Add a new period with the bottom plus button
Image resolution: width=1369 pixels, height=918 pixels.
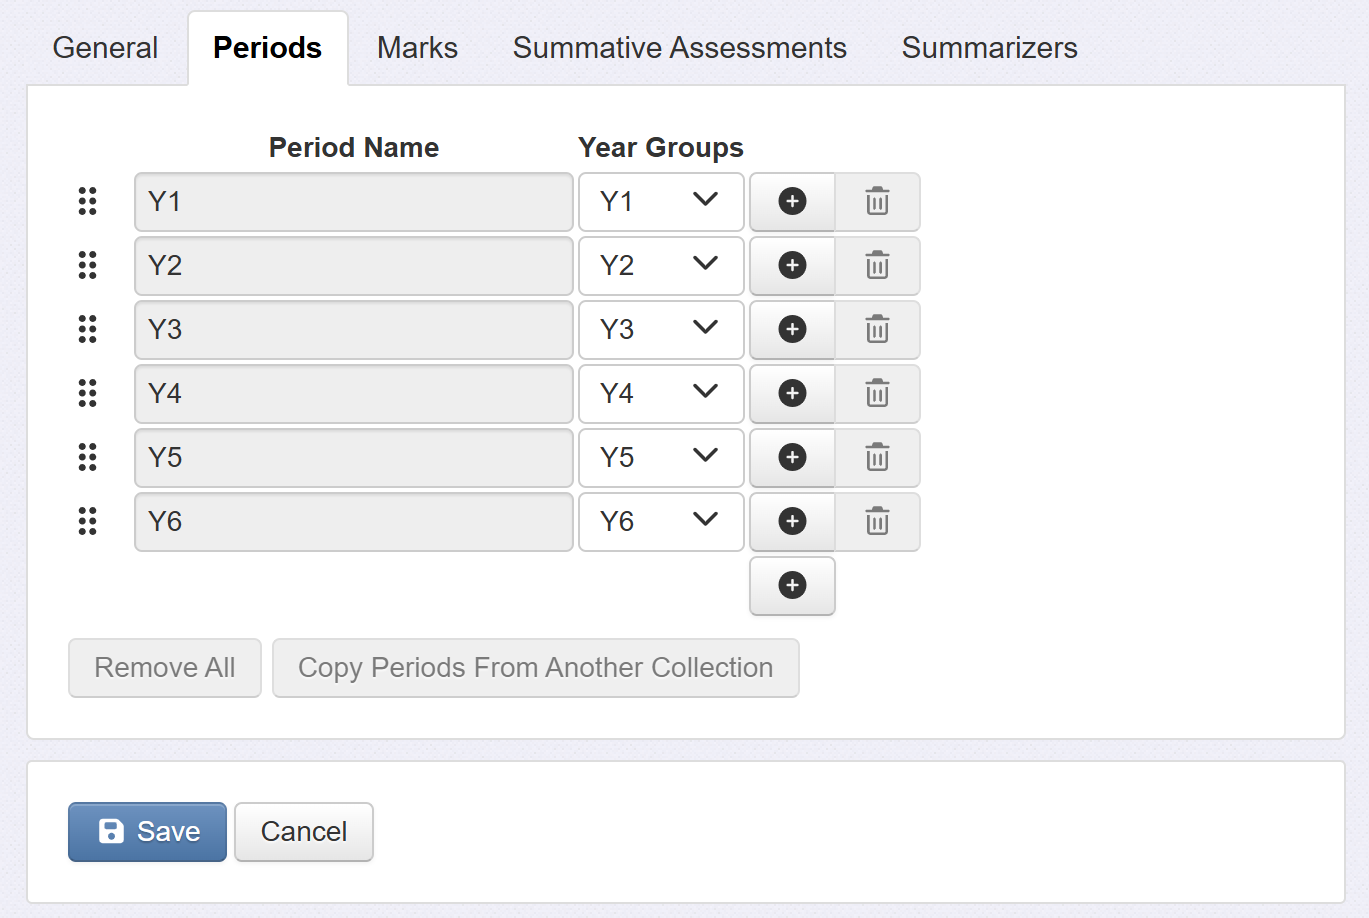(x=792, y=586)
